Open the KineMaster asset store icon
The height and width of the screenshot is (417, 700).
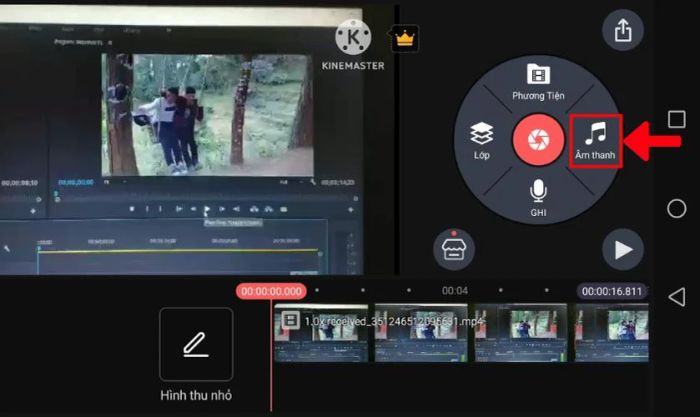pos(453,249)
